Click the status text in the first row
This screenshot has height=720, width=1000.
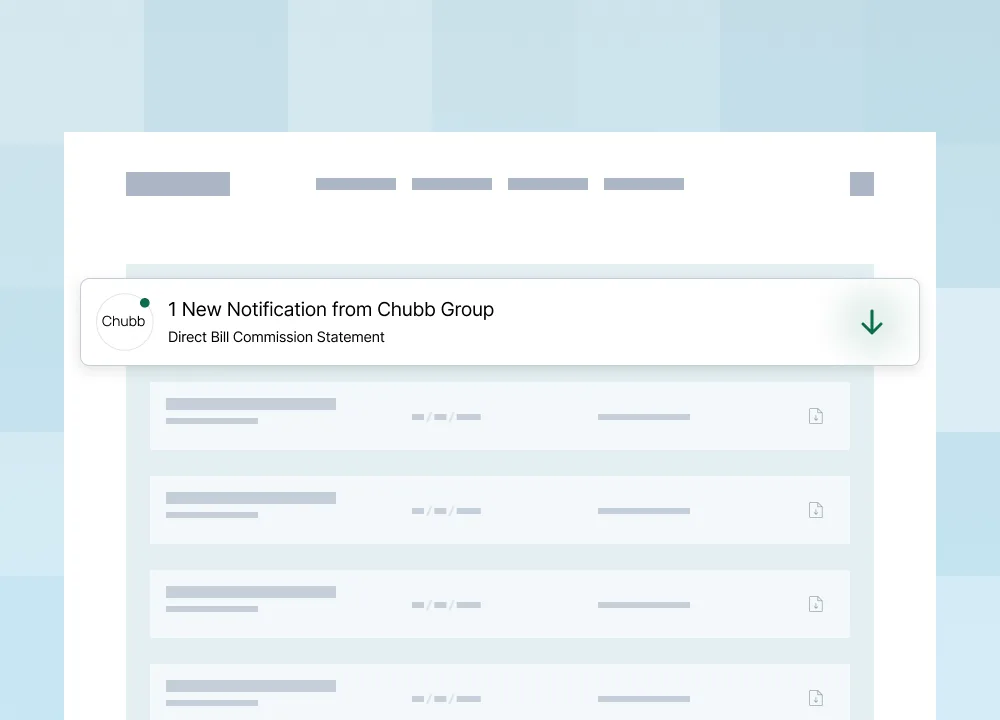point(644,417)
